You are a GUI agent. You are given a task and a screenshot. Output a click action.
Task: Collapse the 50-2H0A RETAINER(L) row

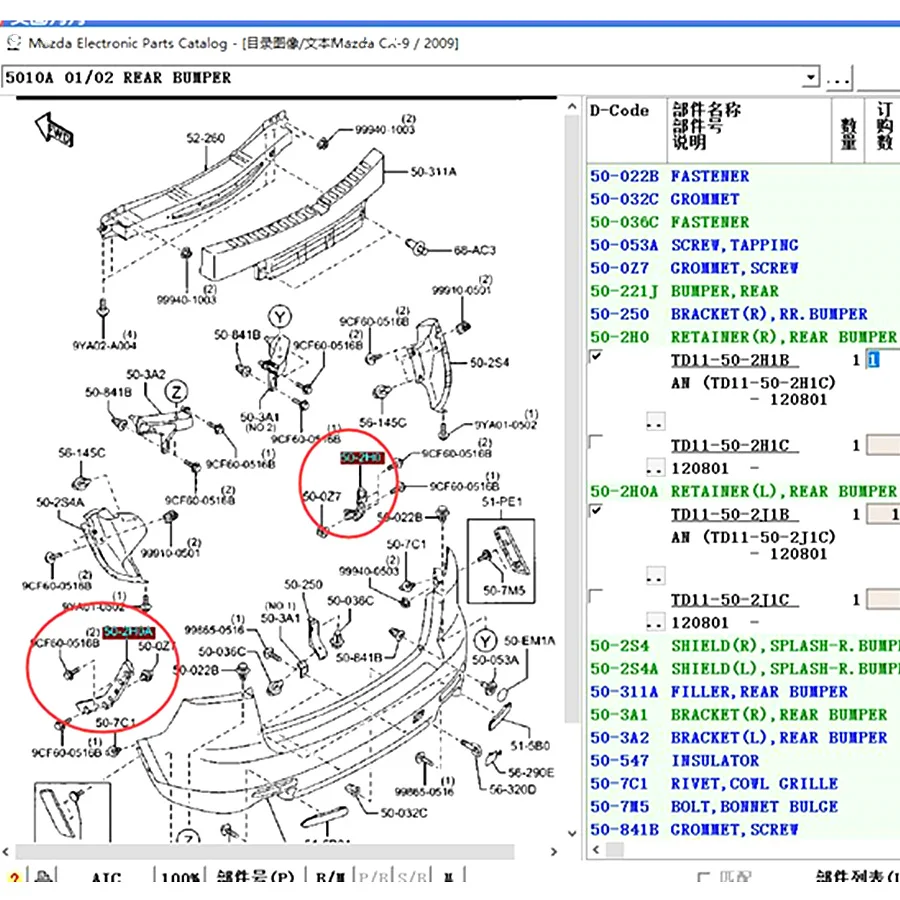(744, 491)
